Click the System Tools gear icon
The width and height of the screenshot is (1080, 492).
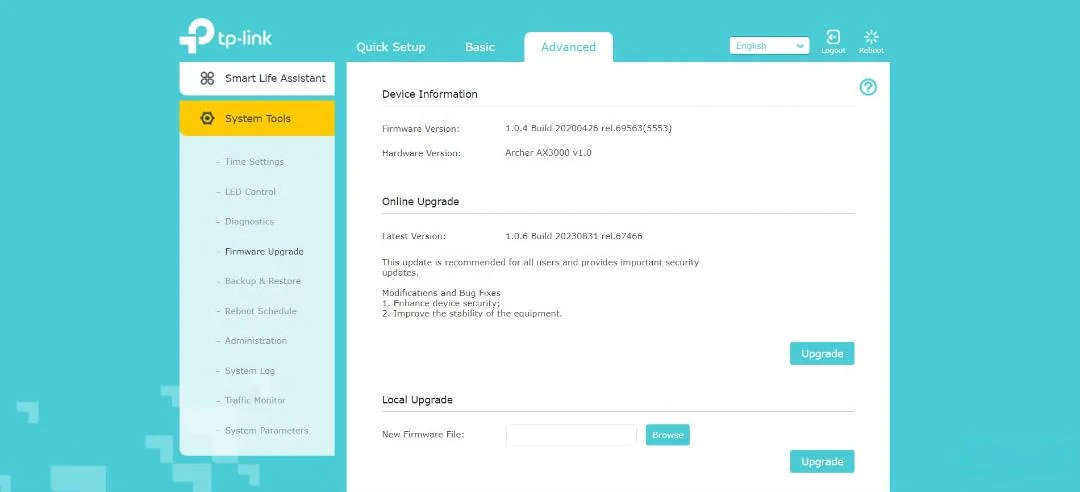[x=207, y=119]
